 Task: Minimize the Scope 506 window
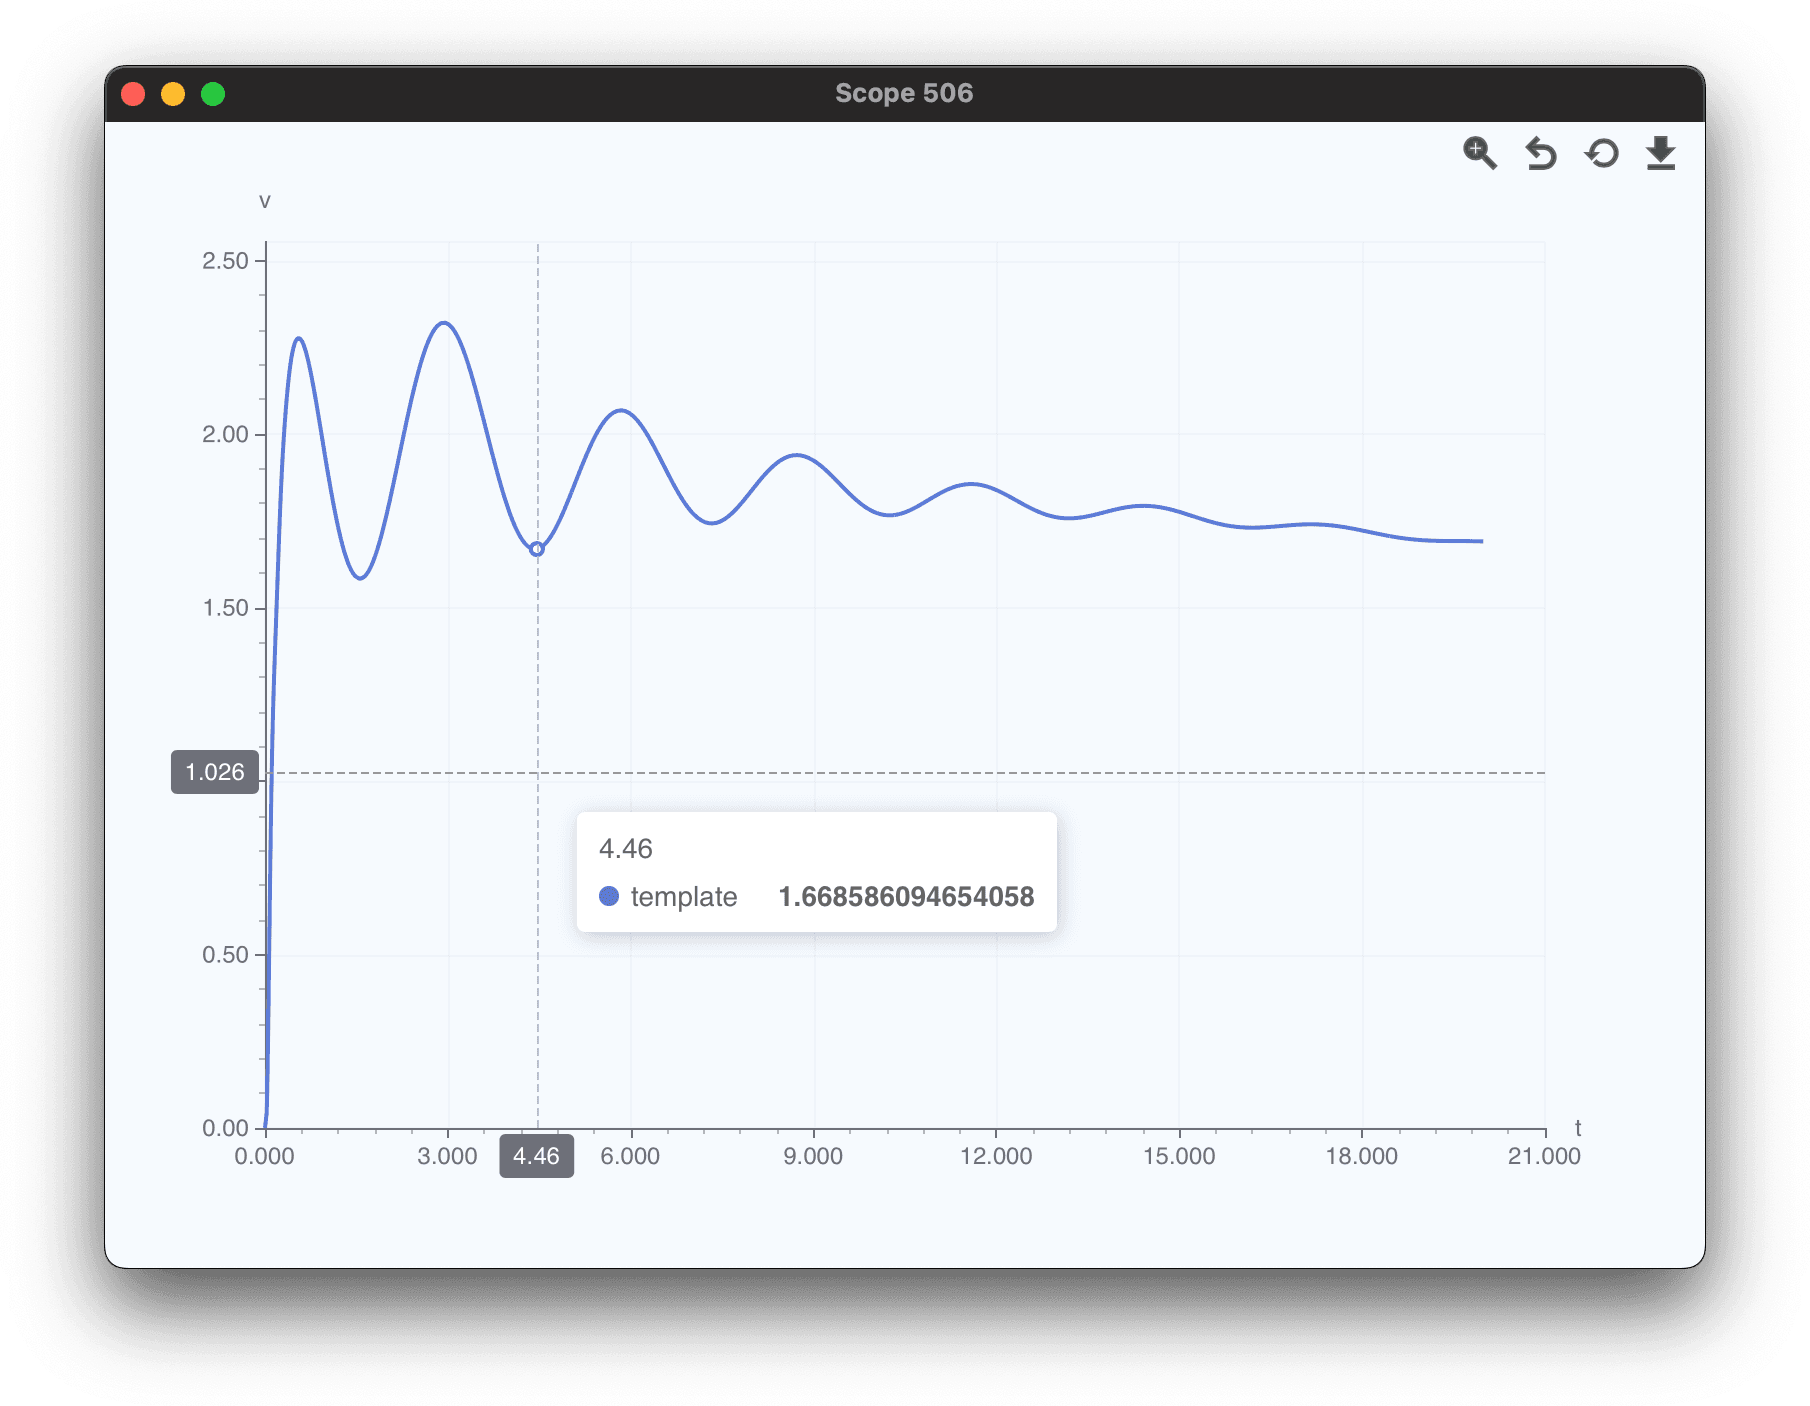coord(173,94)
